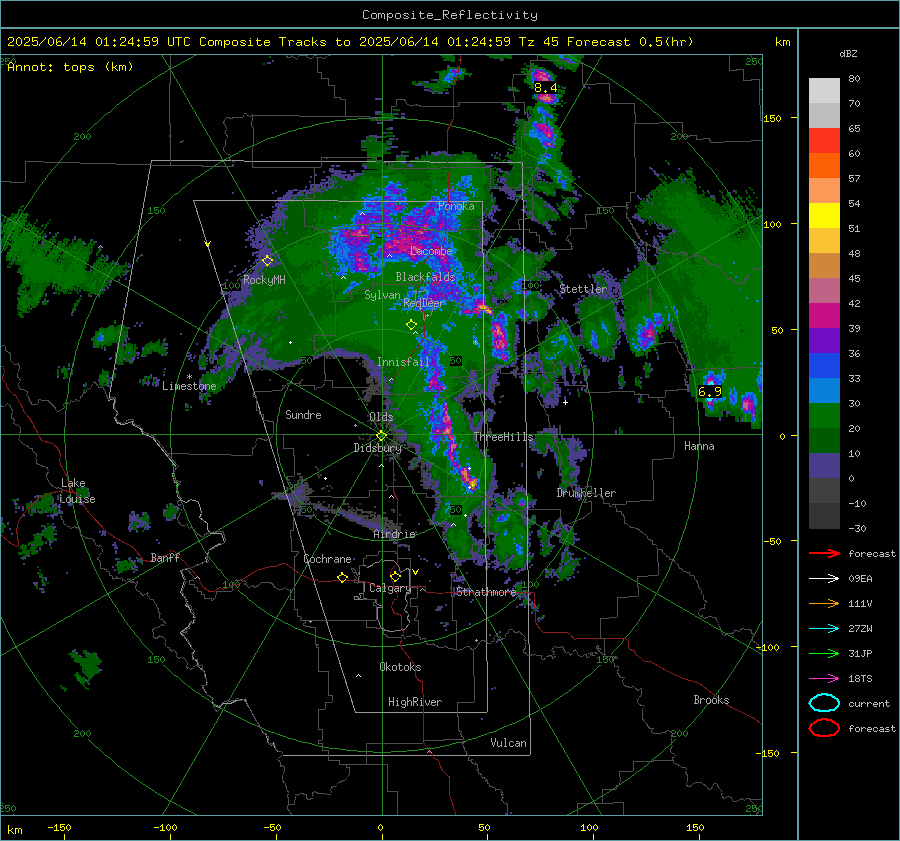Click the Limestone label
The image size is (900, 841).
coord(189,386)
